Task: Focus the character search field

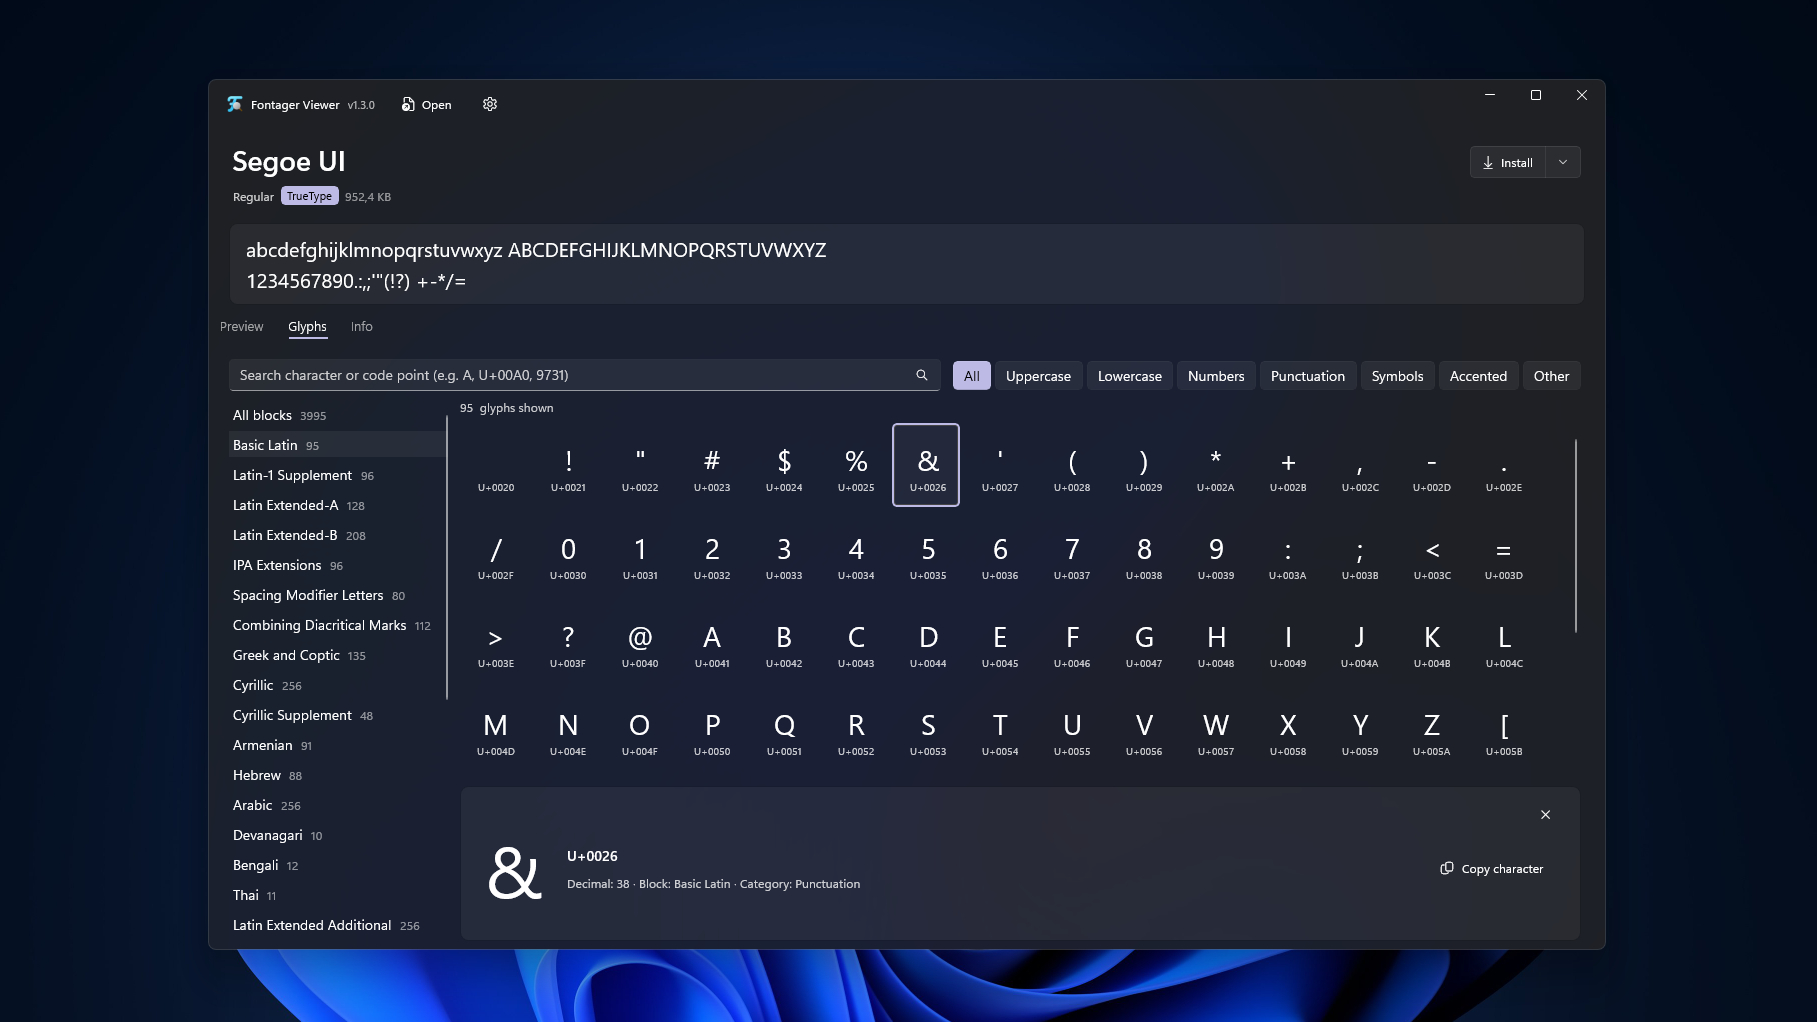Action: click(585, 375)
